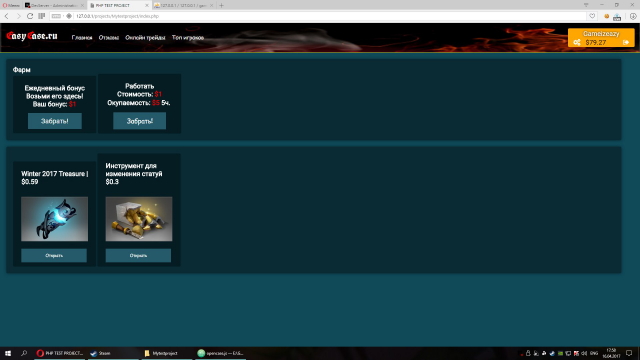Viewport: 640px width, 360px height.
Task: Click the logout arrow icon in user panel
Action: pos(626,42)
